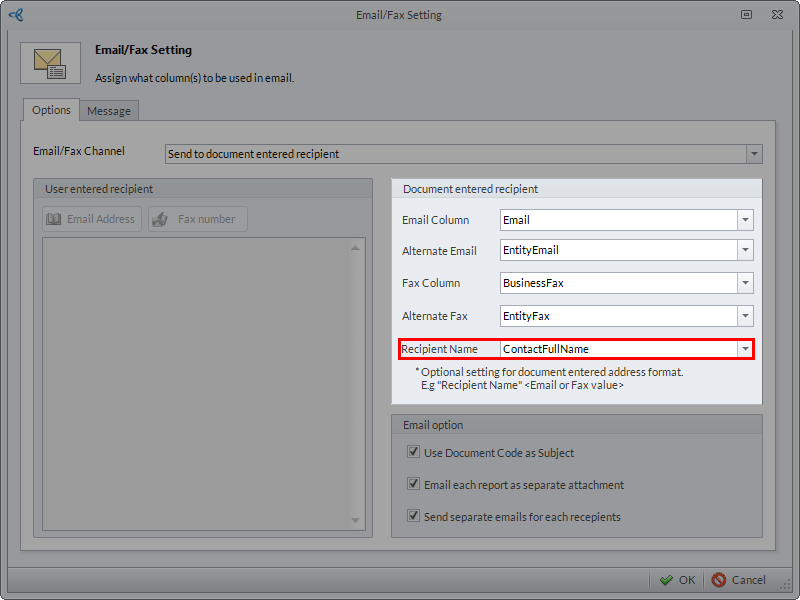The width and height of the screenshot is (800, 600).
Task: Disable Send separate emails for each recipients
Action: click(413, 516)
